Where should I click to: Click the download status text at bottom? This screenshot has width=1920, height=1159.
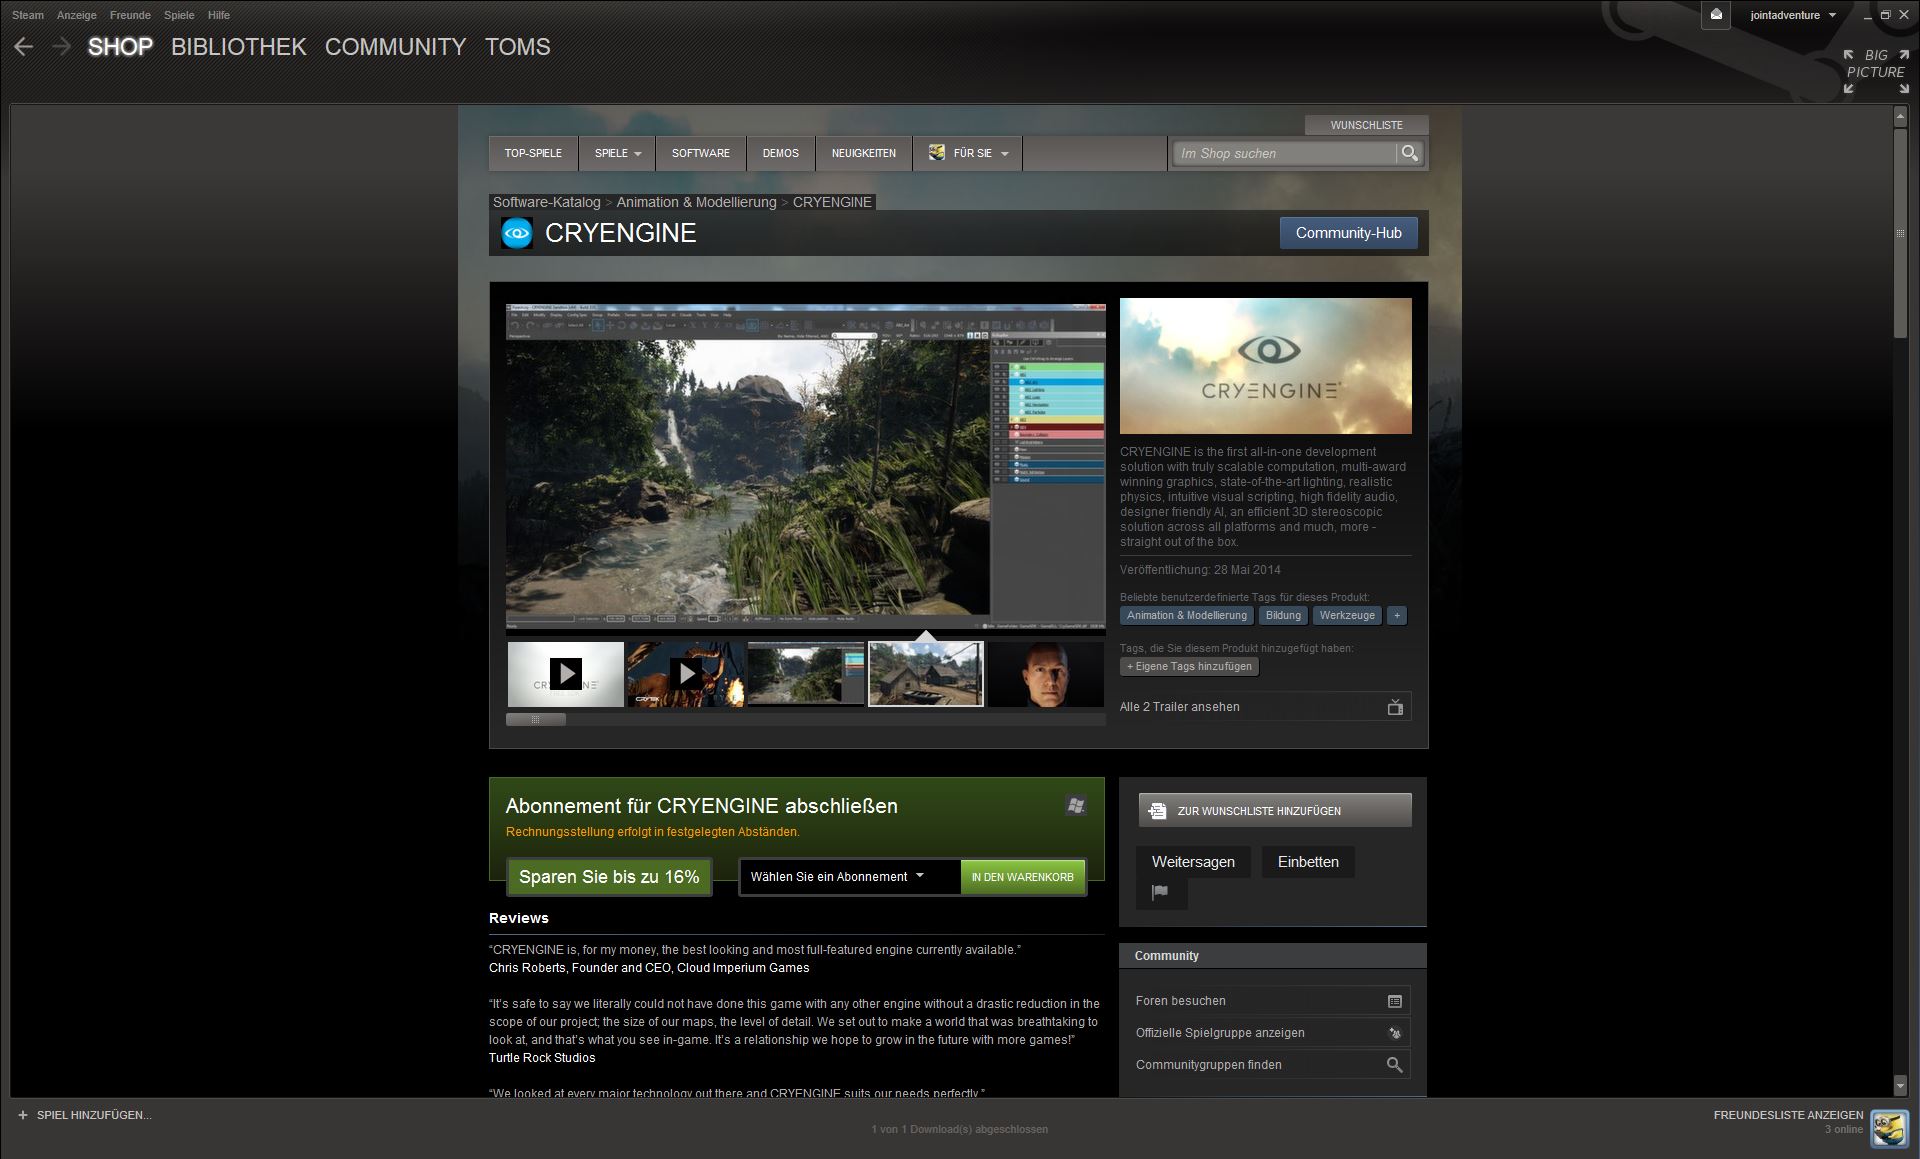click(x=960, y=1129)
